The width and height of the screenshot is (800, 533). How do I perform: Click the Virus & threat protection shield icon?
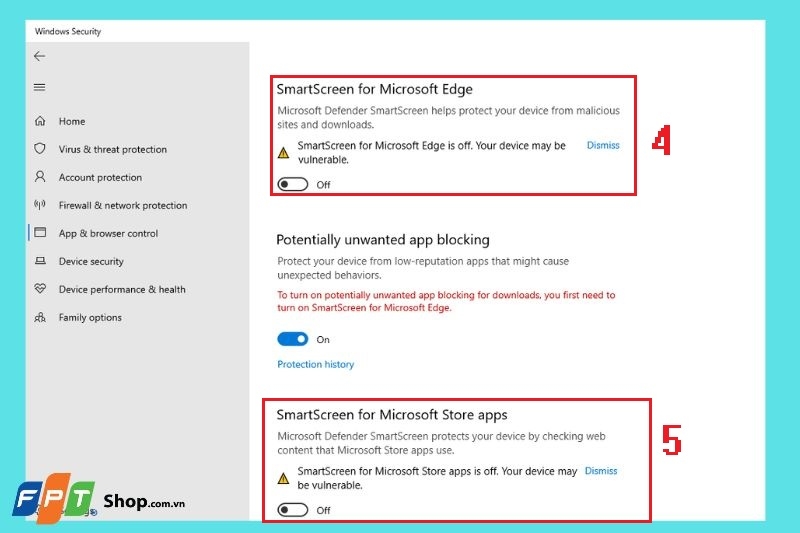tap(40, 149)
